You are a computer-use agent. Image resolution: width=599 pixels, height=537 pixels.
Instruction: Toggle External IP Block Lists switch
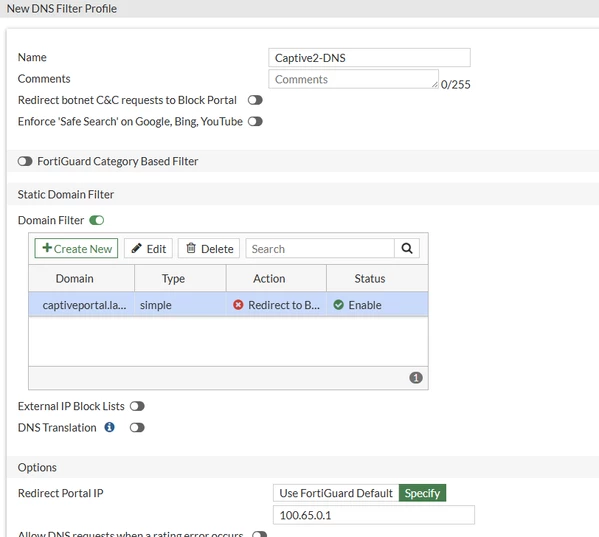(137, 406)
